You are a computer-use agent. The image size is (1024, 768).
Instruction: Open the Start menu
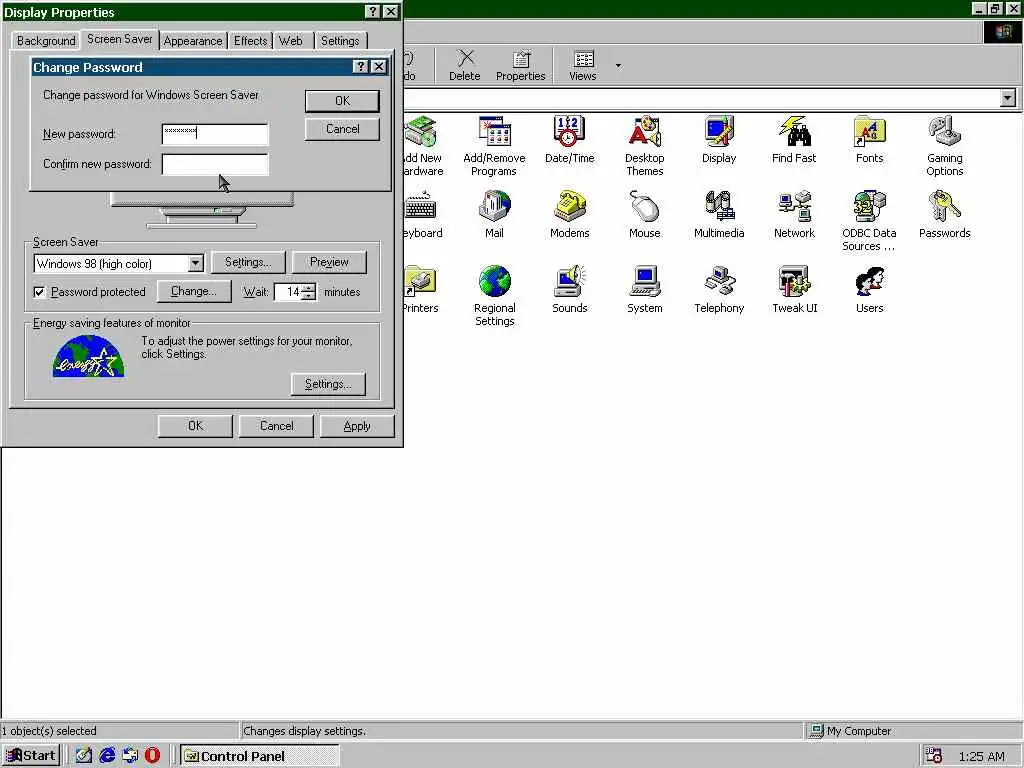click(31, 756)
